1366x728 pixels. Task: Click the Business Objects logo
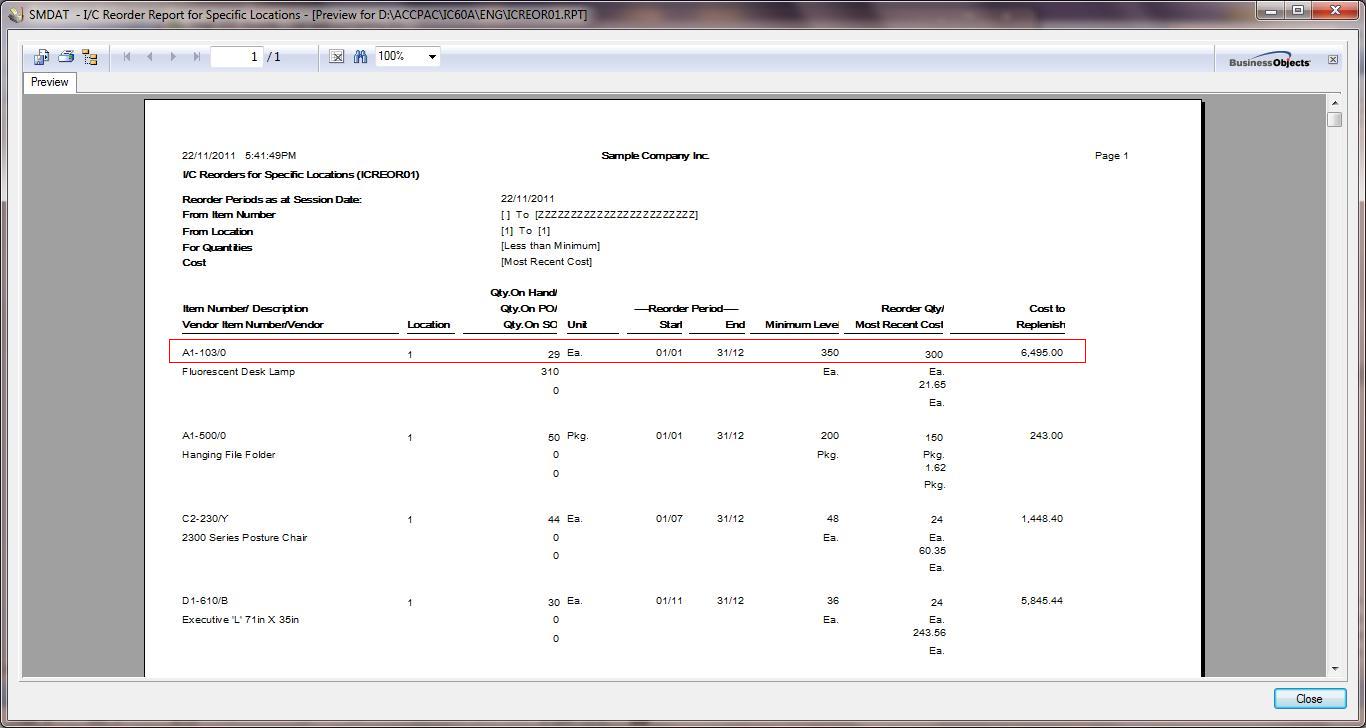coord(1269,61)
